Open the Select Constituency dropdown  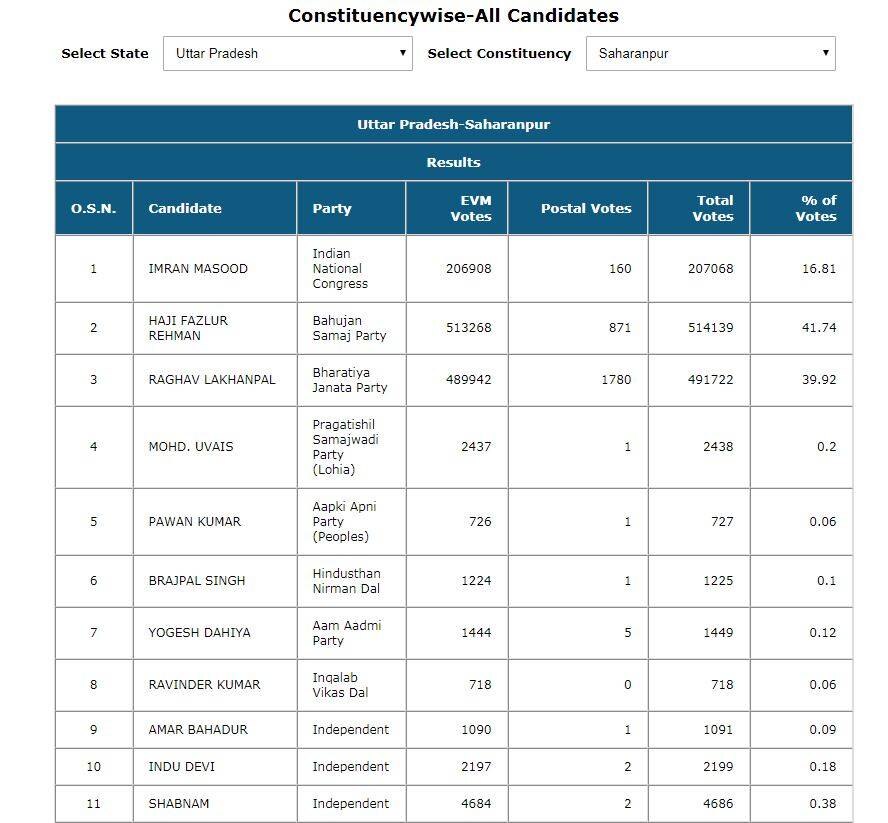710,53
